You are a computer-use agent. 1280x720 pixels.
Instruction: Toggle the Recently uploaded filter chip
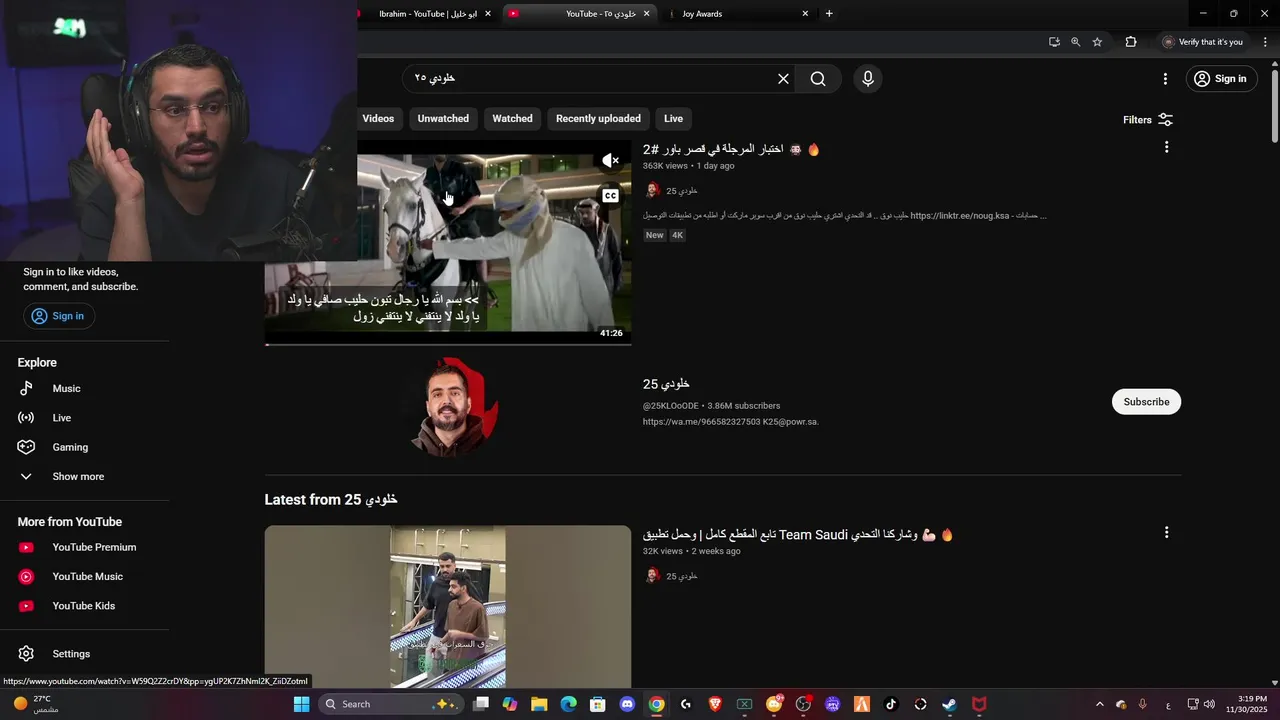[x=598, y=119]
